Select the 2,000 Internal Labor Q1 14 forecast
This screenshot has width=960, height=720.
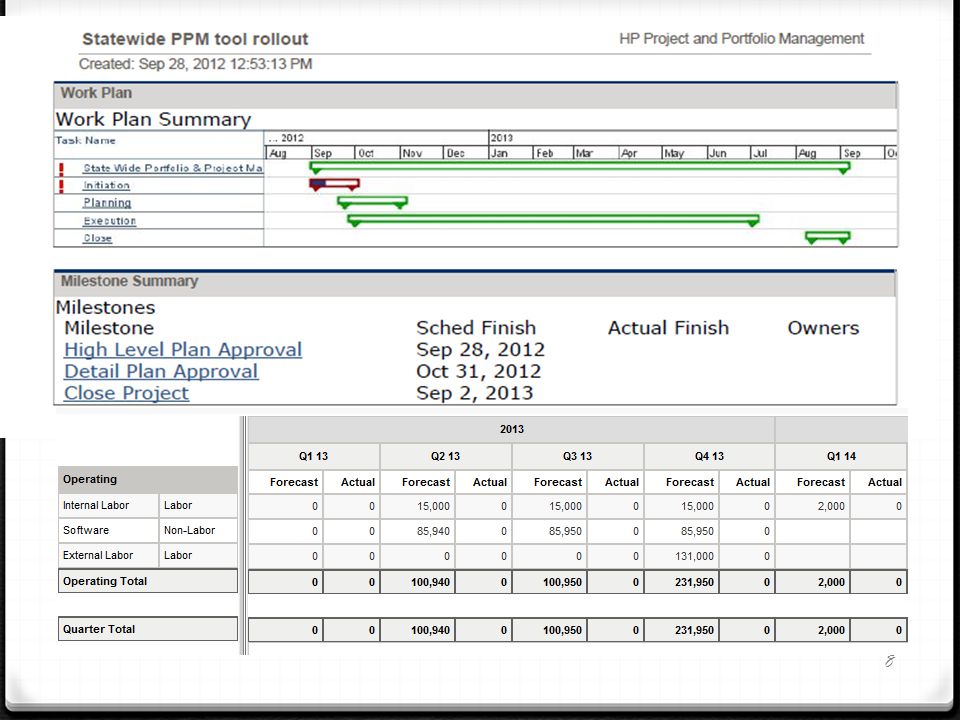812,506
